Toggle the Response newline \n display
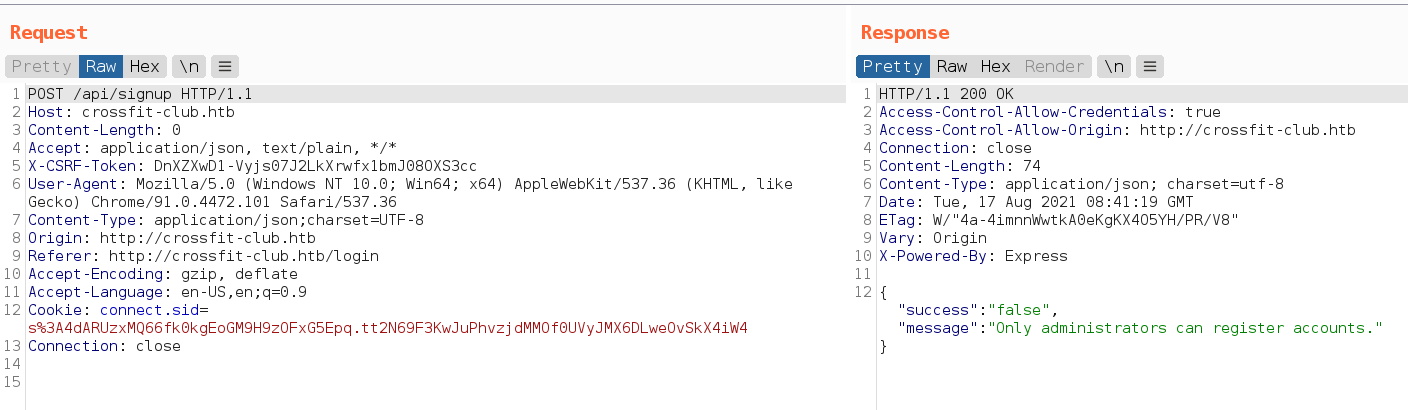Viewport: 1408px width, 410px height. tap(1113, 67)
